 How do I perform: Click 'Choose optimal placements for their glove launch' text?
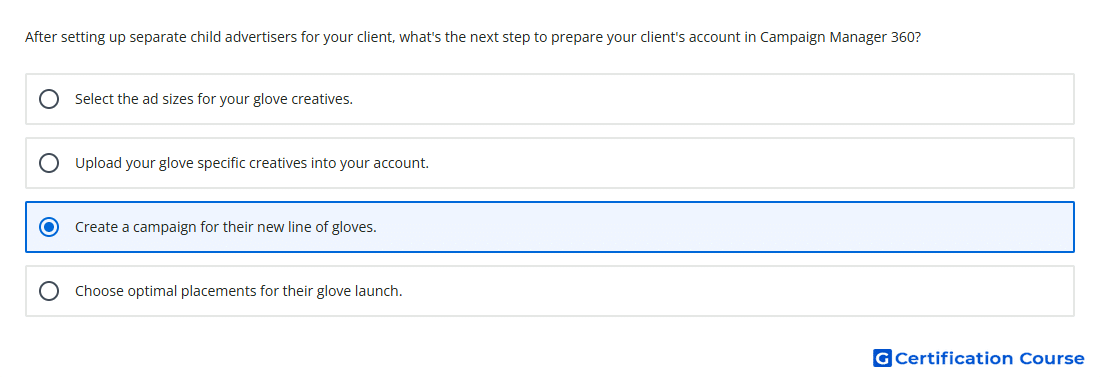tap(239, 291)
